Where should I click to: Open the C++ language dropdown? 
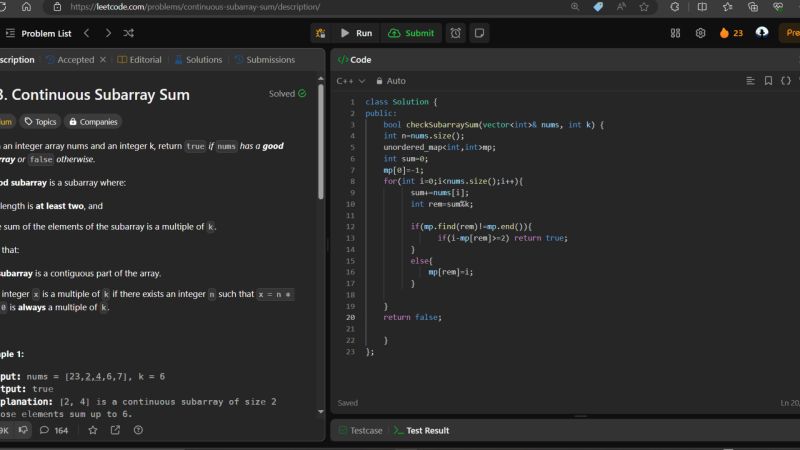(350, 81)
